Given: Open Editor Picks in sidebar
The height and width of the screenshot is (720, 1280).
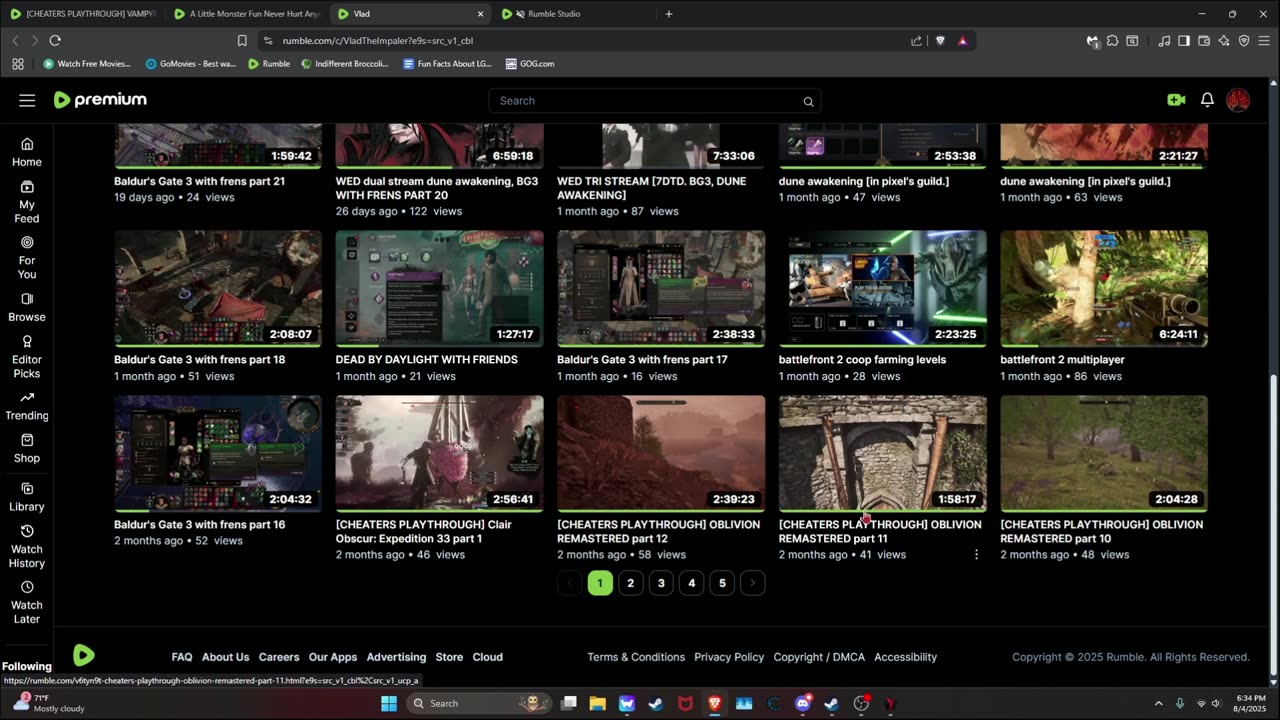Looking at the screenshot, I should [x=27, y=357].
